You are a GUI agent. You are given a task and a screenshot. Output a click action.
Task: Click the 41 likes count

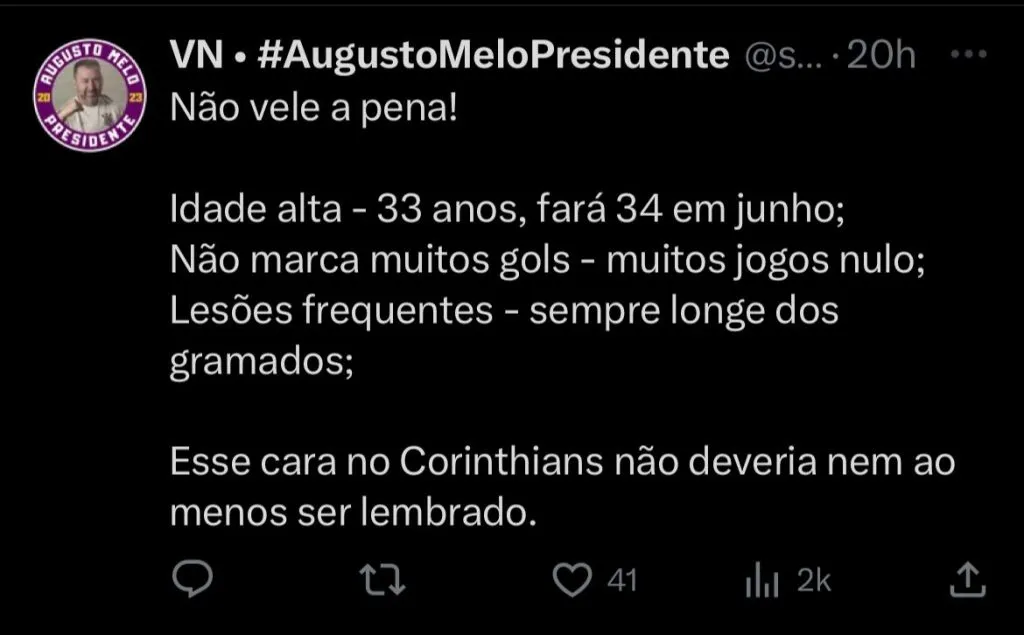(x=622, y=580)
